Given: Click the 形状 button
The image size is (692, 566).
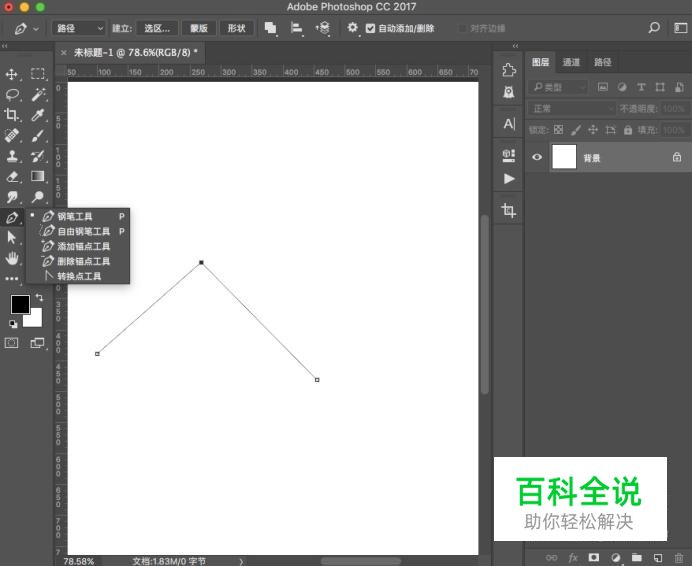Looking at the screenshot, I should click(237, 28).
